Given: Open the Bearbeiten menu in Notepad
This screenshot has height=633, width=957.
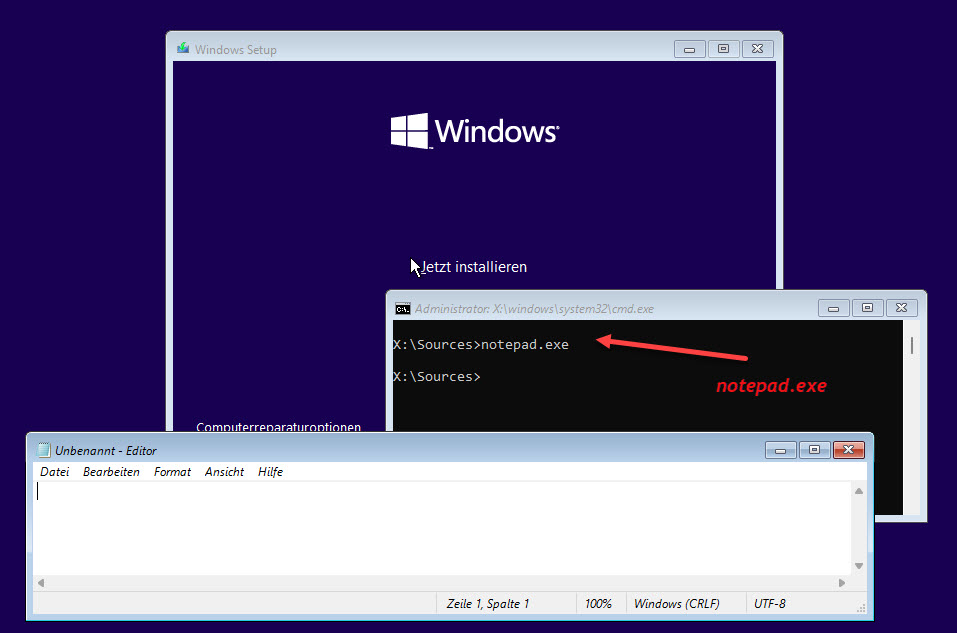Looking at the screenshot, I should tap(111, 471).
